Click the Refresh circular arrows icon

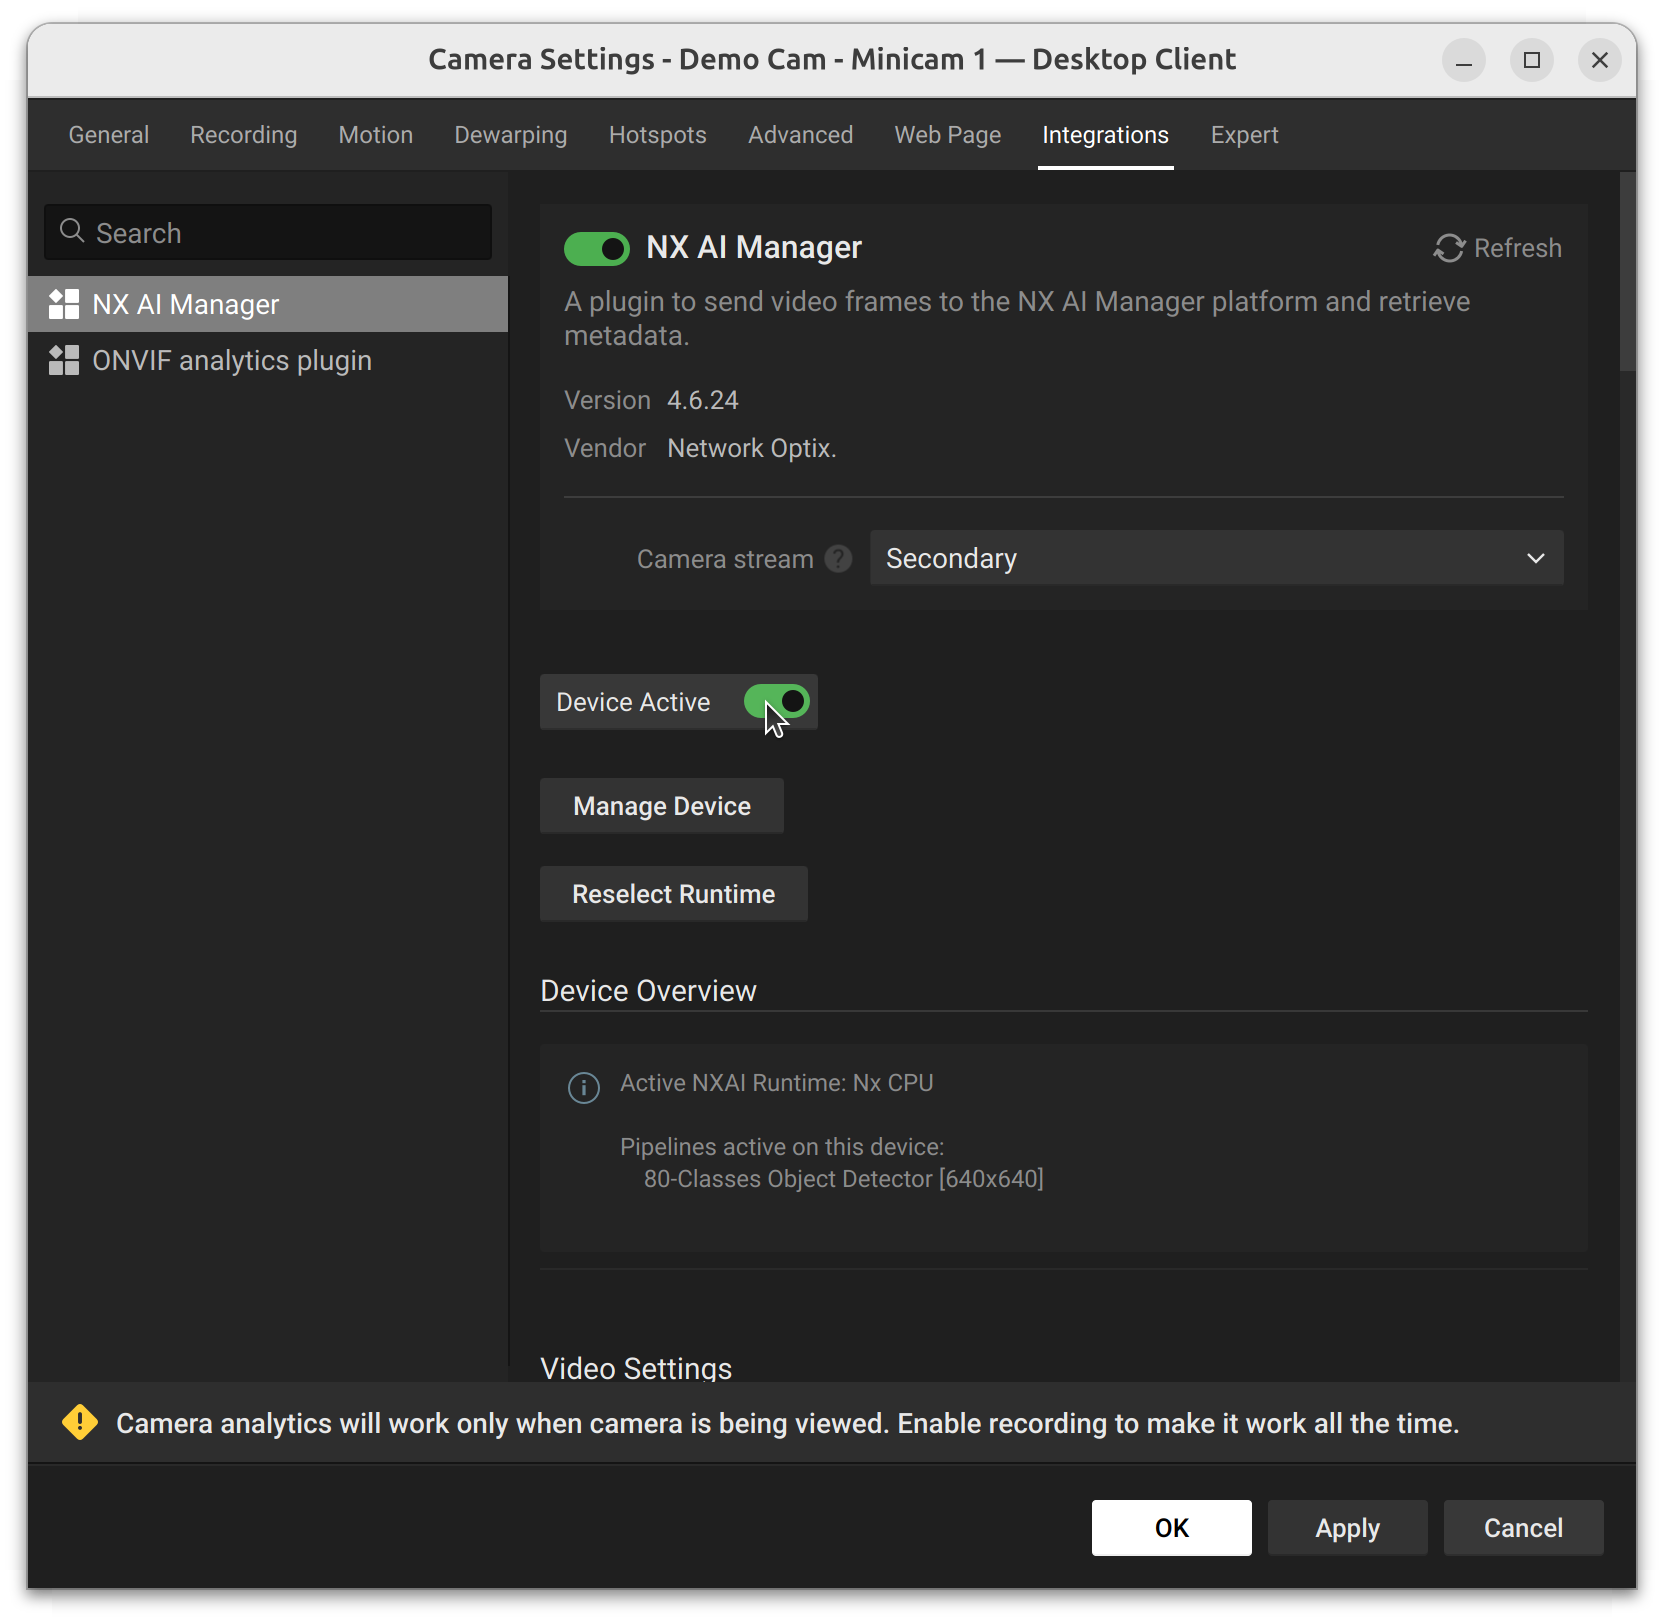coord(1449,248)
